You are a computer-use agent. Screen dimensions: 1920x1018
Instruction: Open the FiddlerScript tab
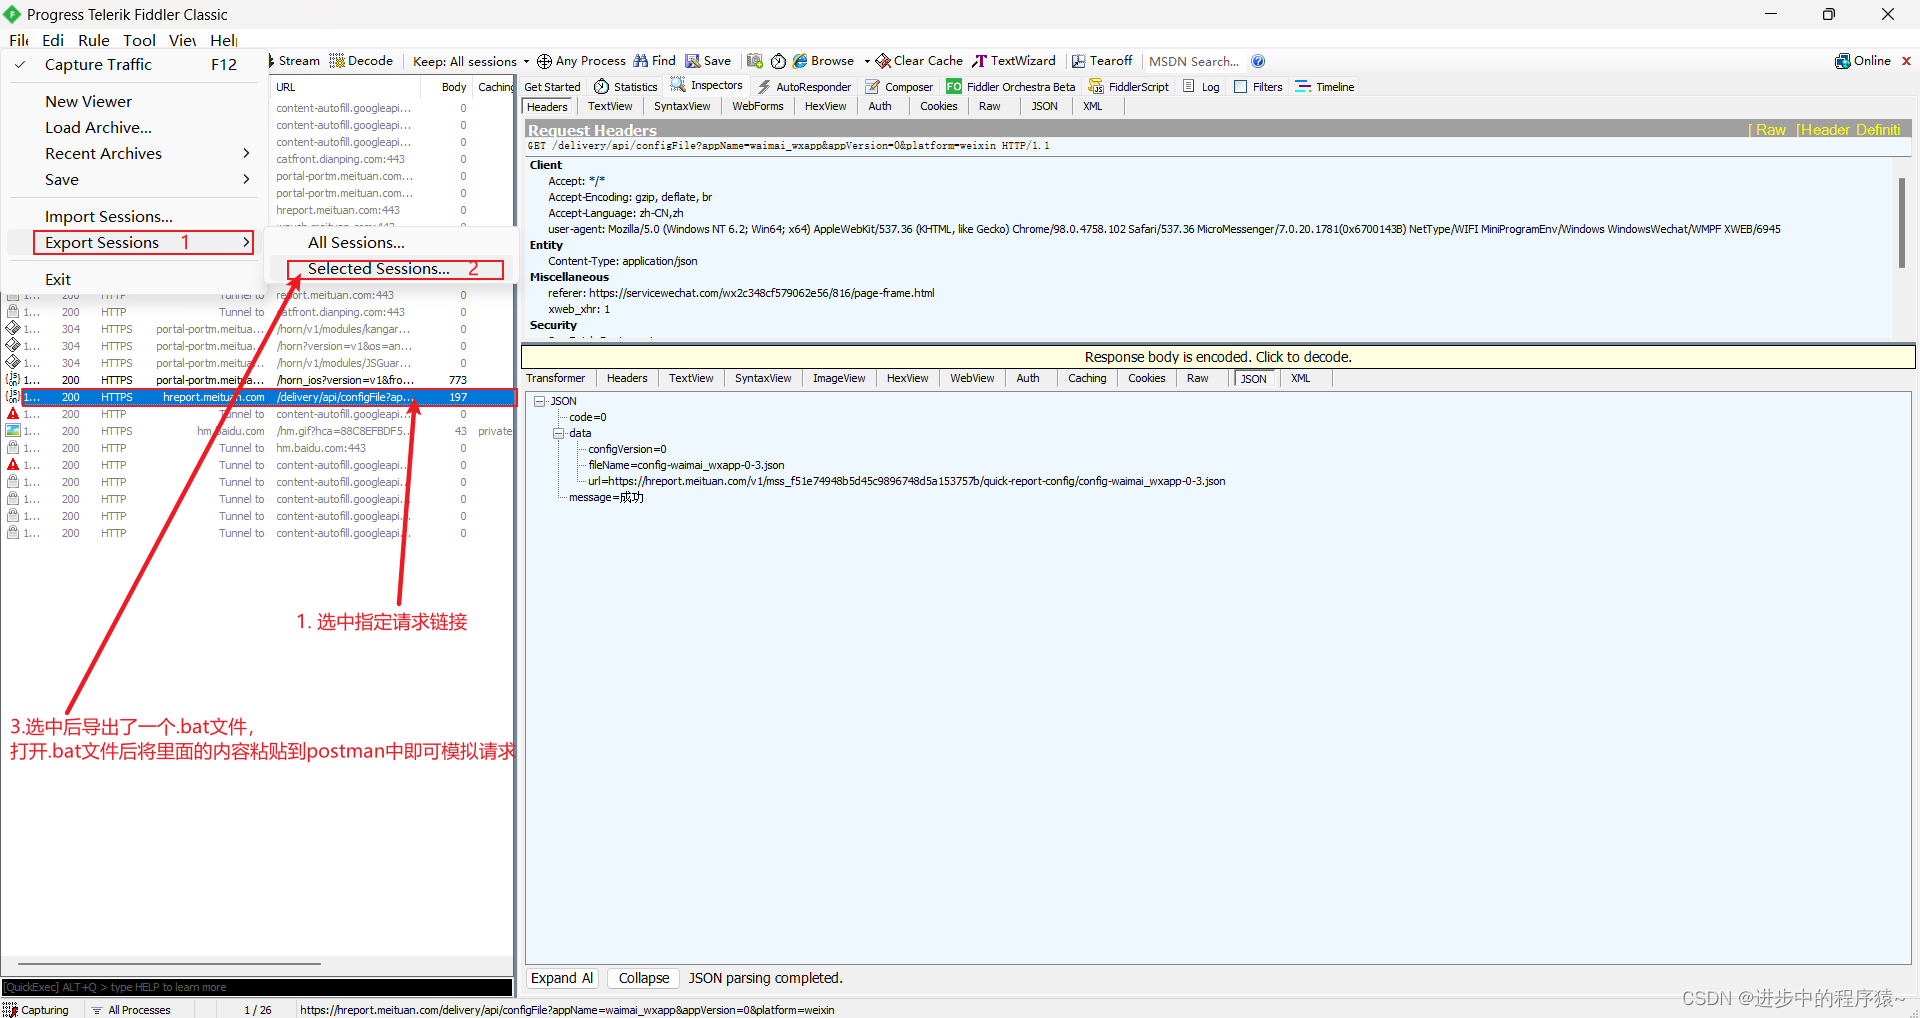1129,87
